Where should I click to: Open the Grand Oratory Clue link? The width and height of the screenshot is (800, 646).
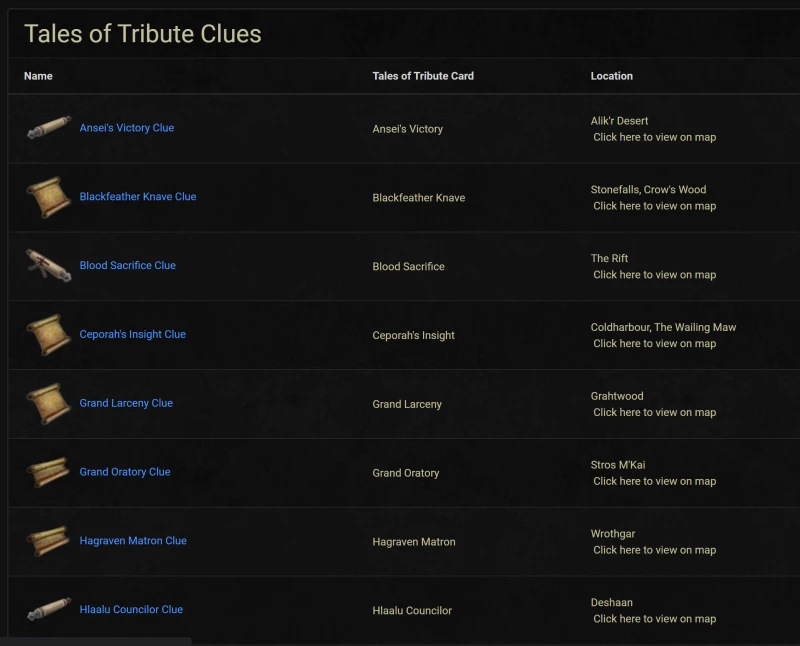(125, 472)
